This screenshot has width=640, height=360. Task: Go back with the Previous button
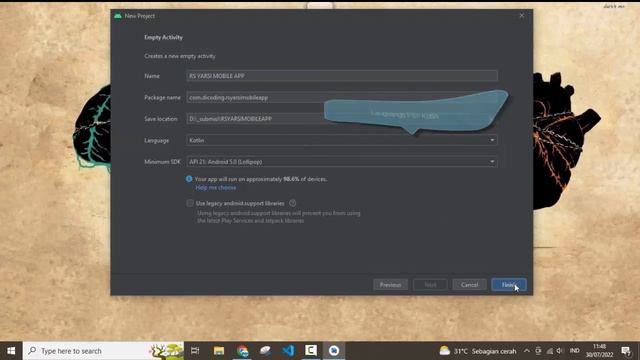(390, 285)
